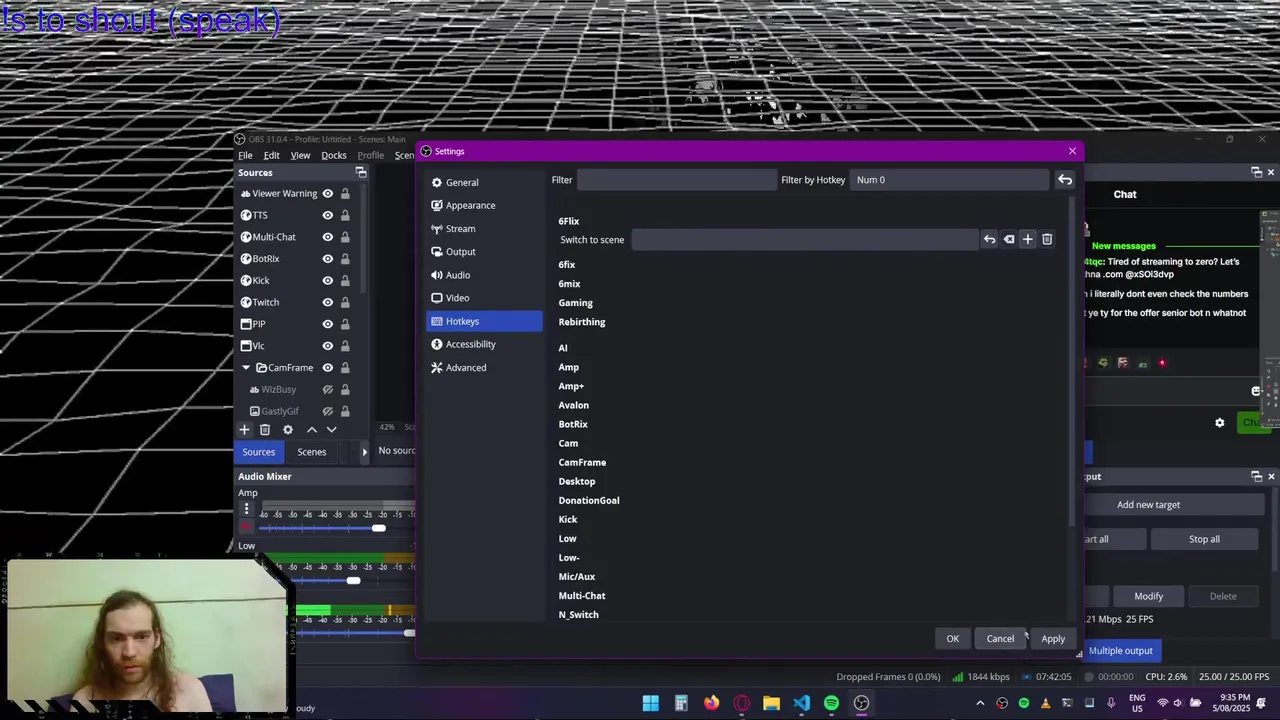Open Firefox from taskbar

[x=711, y=703]
